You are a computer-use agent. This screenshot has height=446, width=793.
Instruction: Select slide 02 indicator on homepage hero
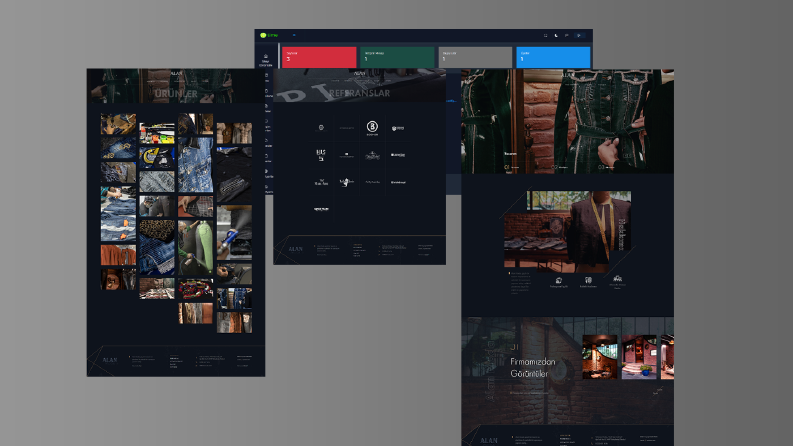[x=559, y=167]
